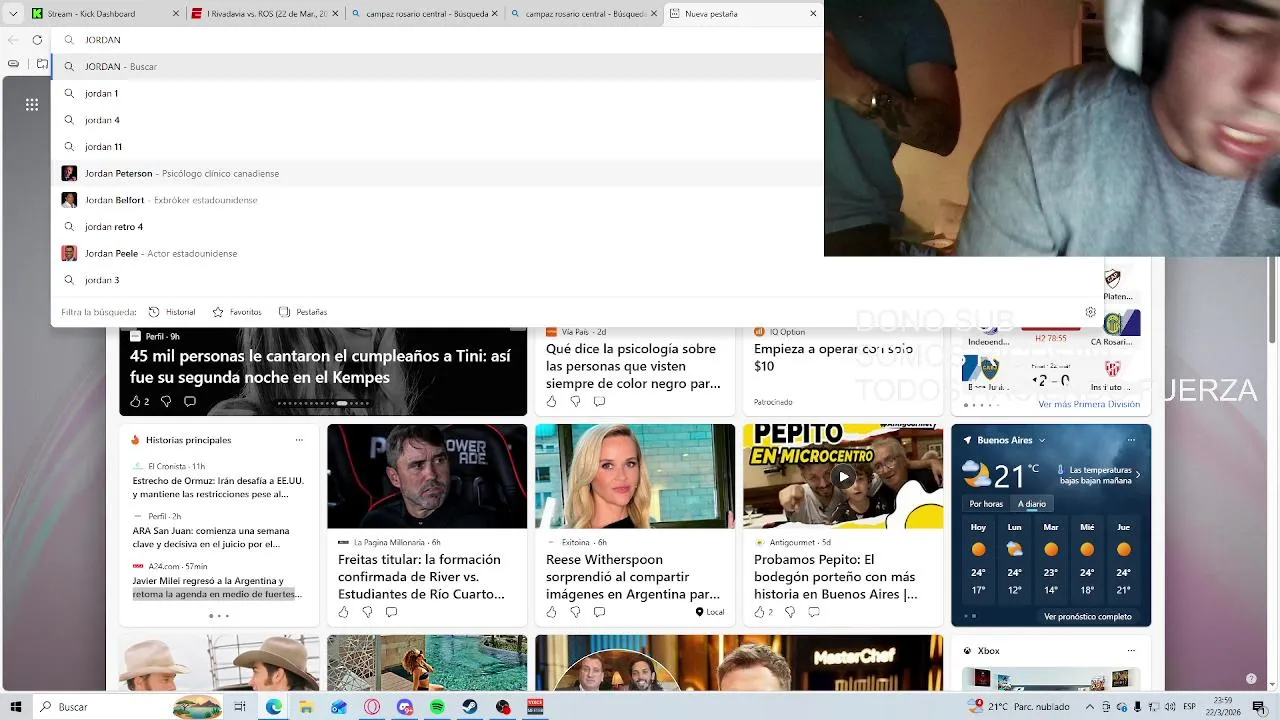Choose the Jordan Peele suggestion
The height and width of the screenshot is (720, 1280).
coord(437,253)
